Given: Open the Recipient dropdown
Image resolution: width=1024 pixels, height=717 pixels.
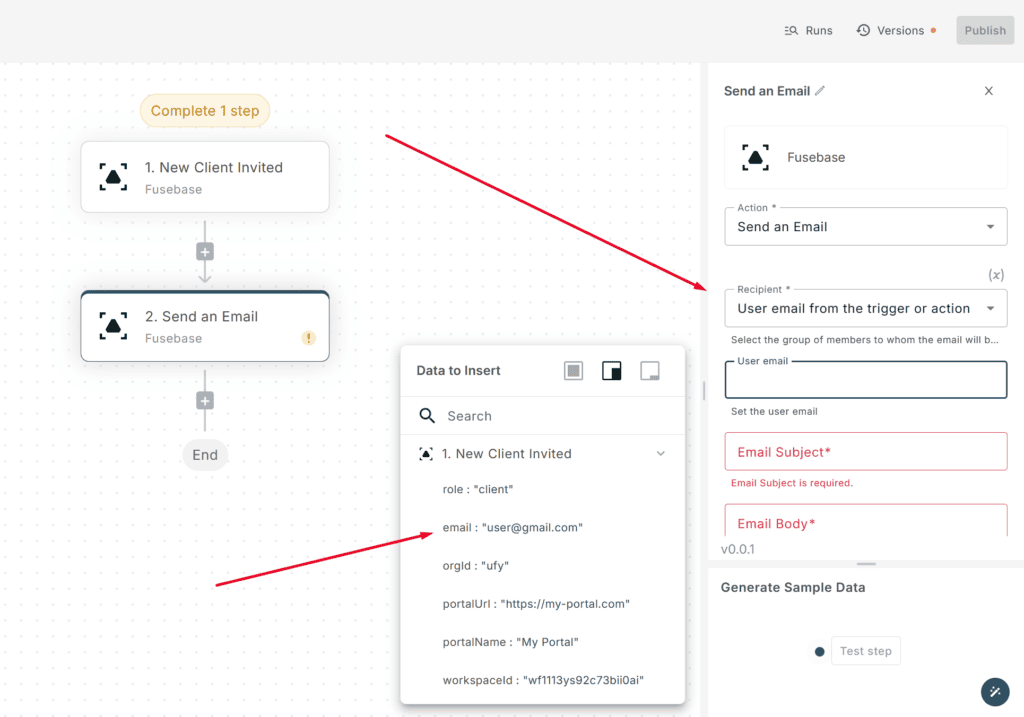Looking at the screenshot, I should (865, 308).
